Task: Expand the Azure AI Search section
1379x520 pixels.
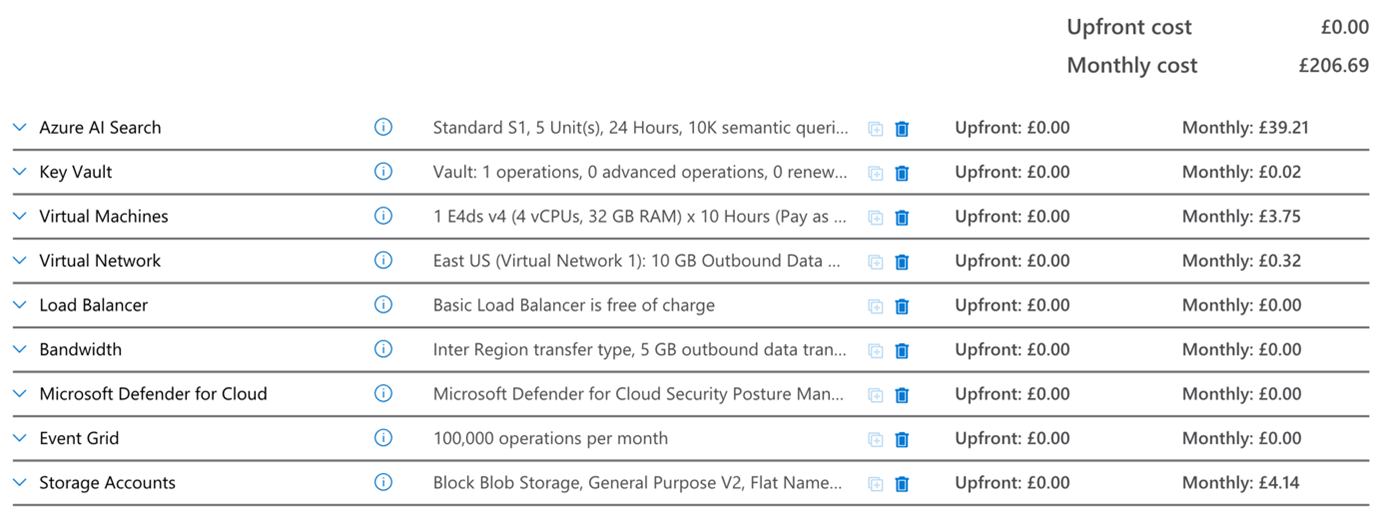Action: 19,128
